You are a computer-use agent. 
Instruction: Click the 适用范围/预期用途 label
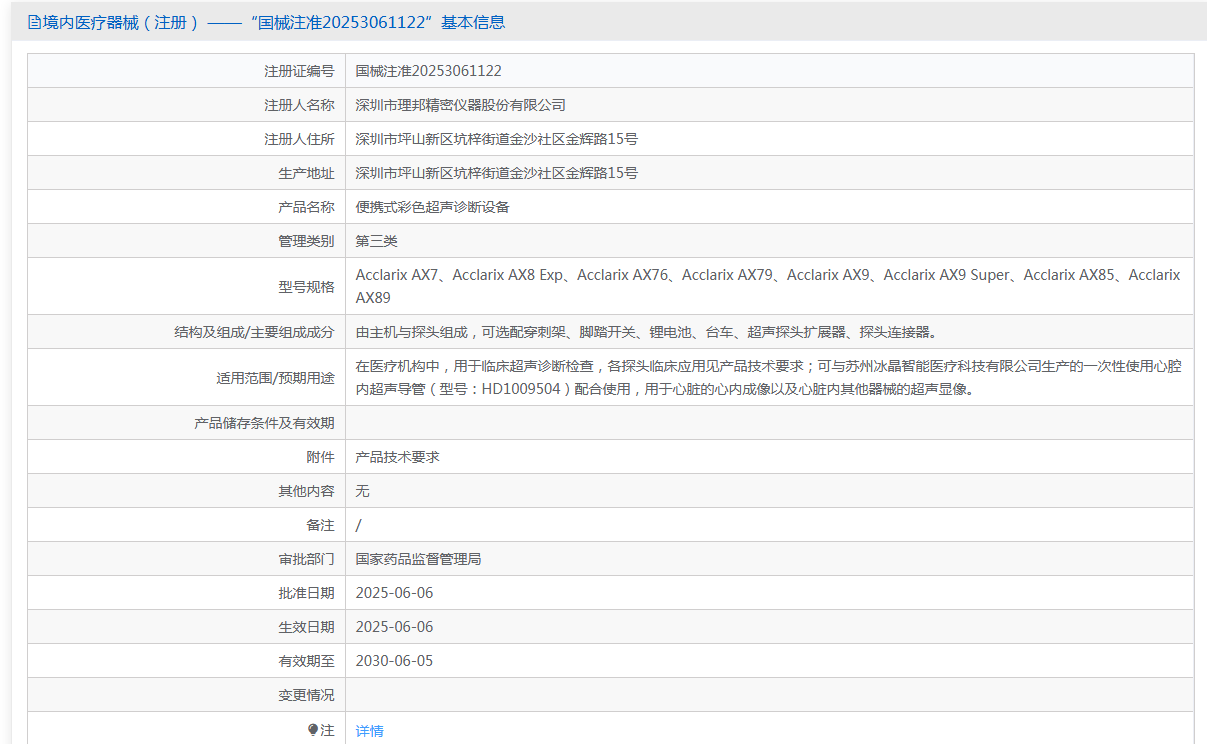[x=275, y=378]
